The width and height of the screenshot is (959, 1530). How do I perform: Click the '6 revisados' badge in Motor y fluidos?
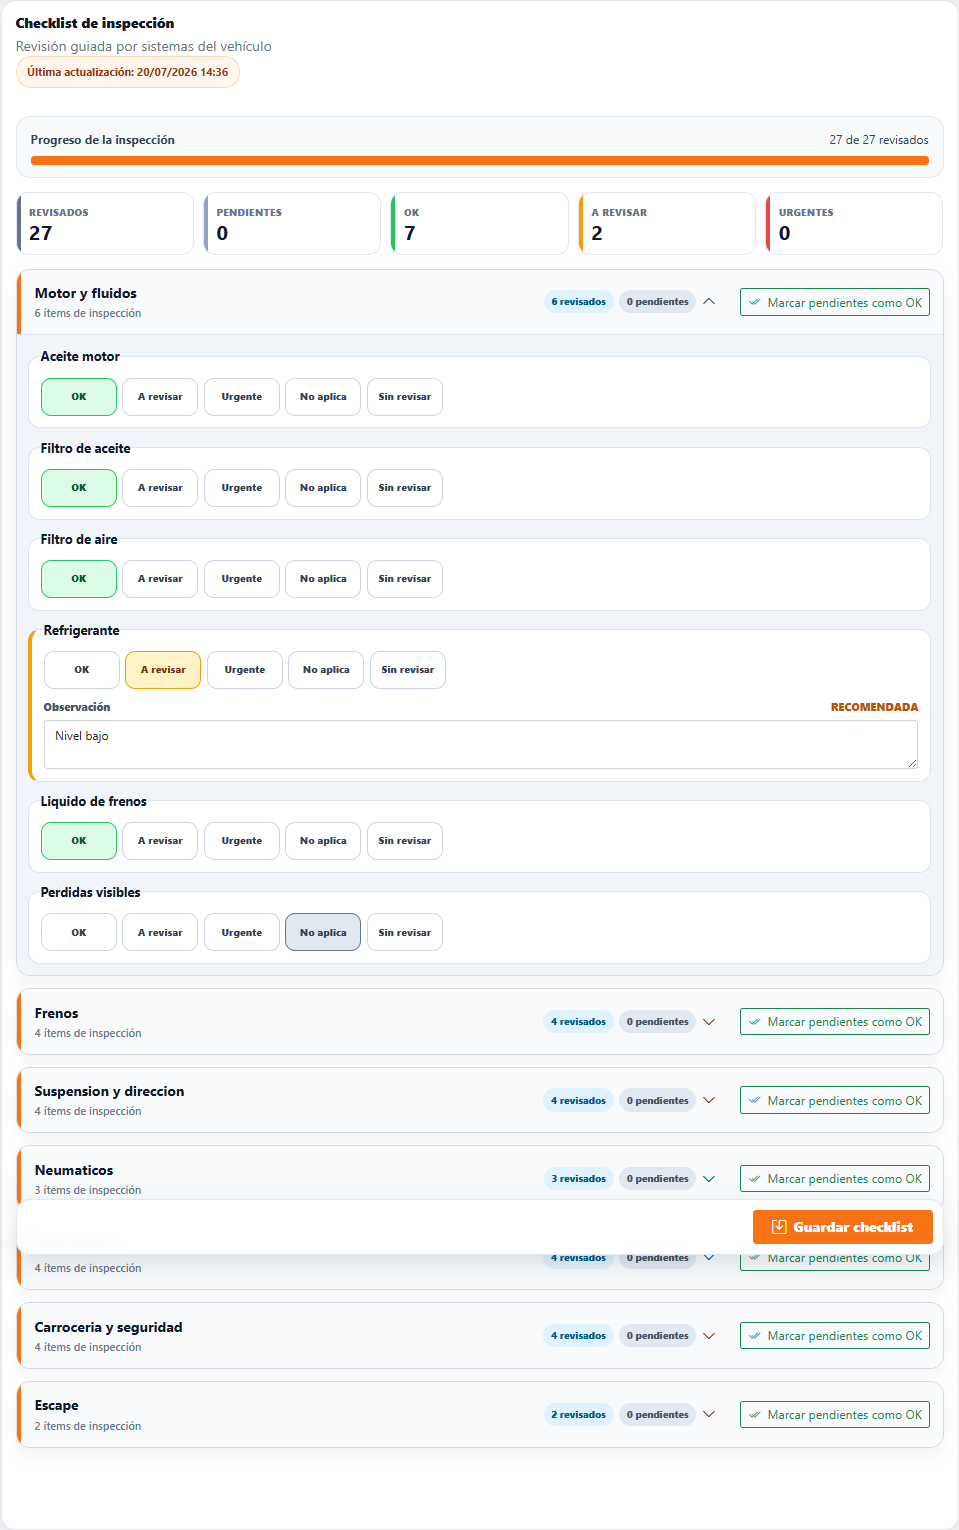[579, 302]
